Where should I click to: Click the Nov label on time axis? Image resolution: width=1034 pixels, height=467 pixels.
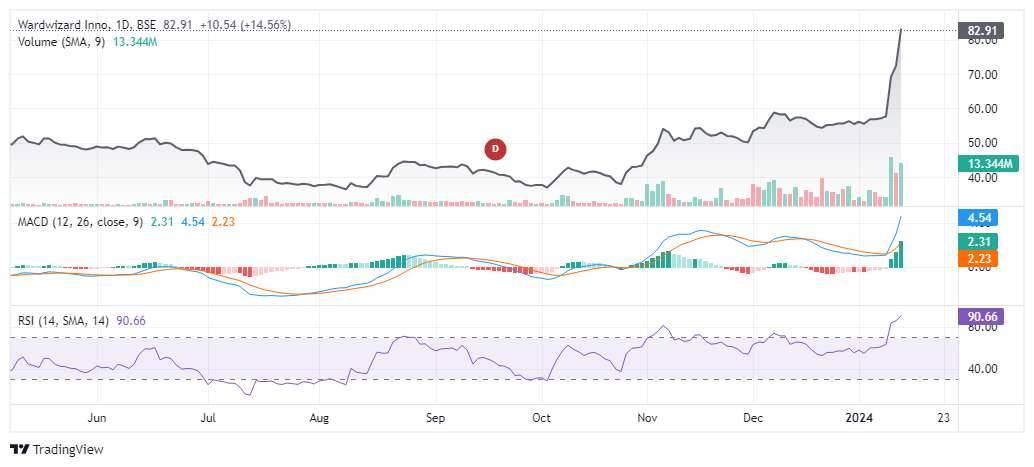click(x=648, y=418)
